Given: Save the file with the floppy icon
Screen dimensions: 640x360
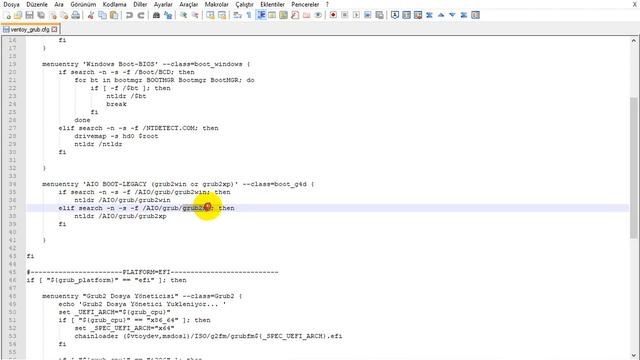Looking at the screenshot, I should pos(29,15).
